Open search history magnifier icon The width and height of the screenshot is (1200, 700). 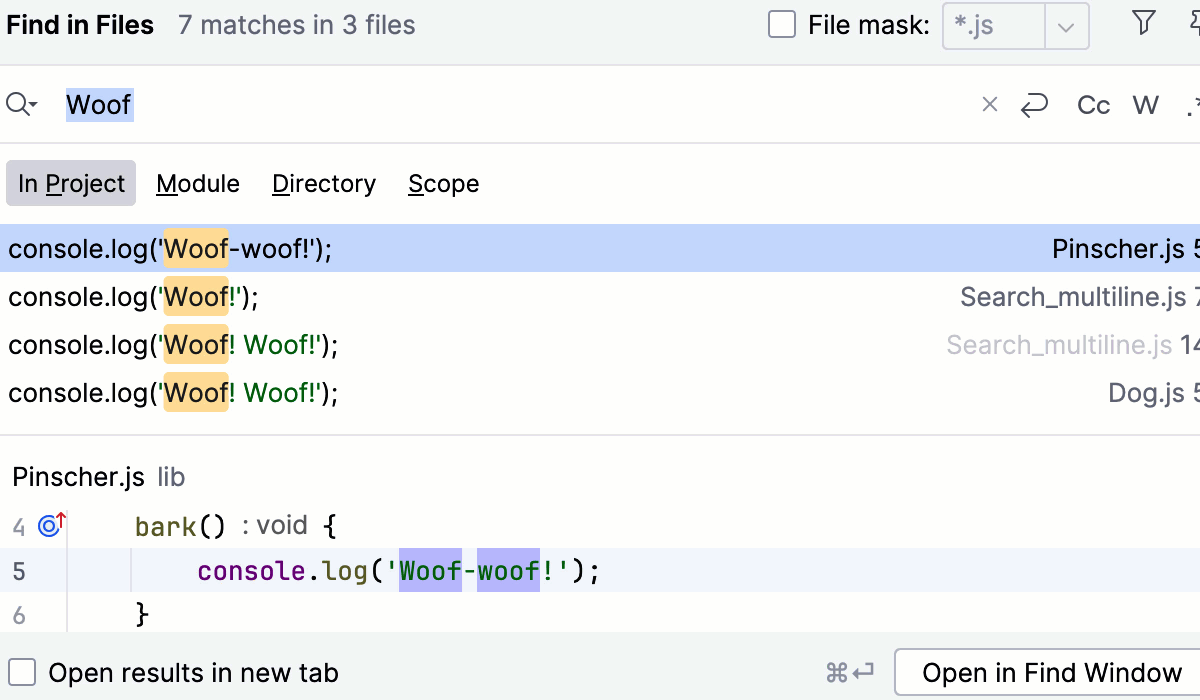[x=21, y=104]
